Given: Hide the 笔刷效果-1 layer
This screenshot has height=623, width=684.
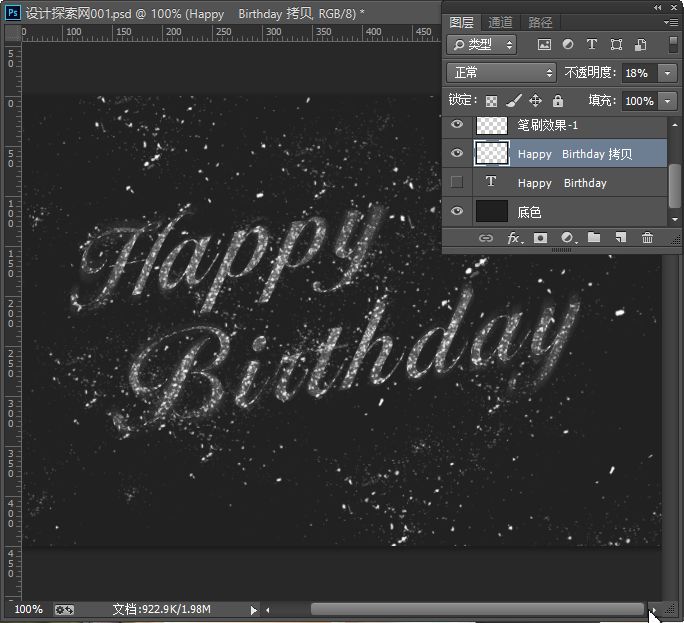Looking at the screenshot, I should point(457,125).
